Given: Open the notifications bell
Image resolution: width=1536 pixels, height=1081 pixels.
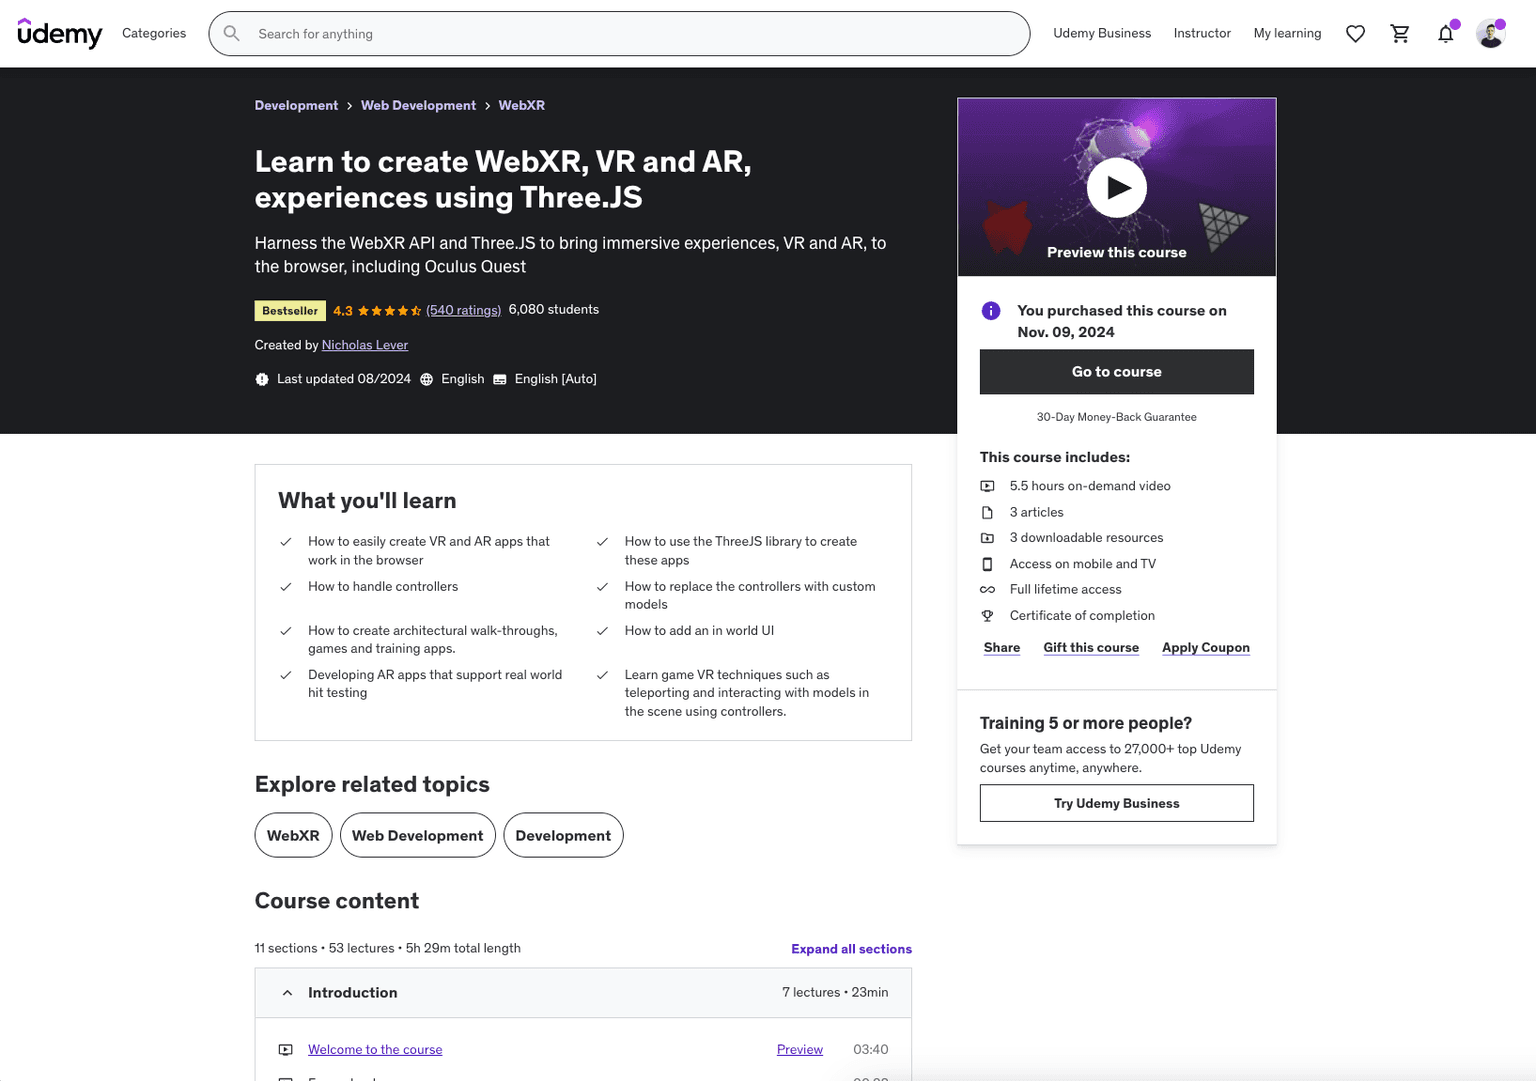Looking at the screenshot, I should click(1445, 33).
